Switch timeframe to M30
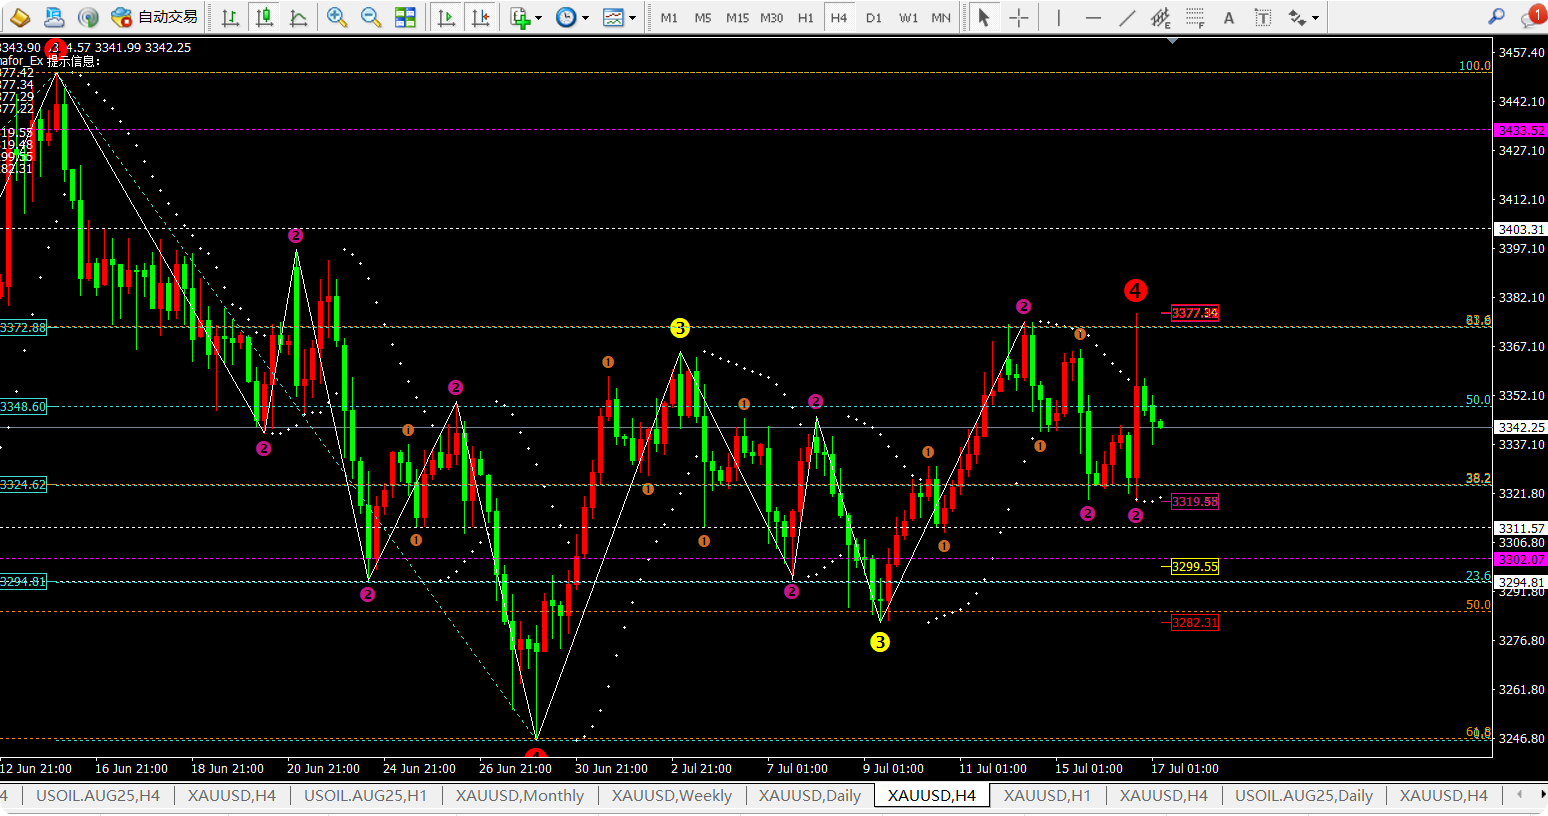Screen dimensions: 1548x816 [x=771, y=17]
